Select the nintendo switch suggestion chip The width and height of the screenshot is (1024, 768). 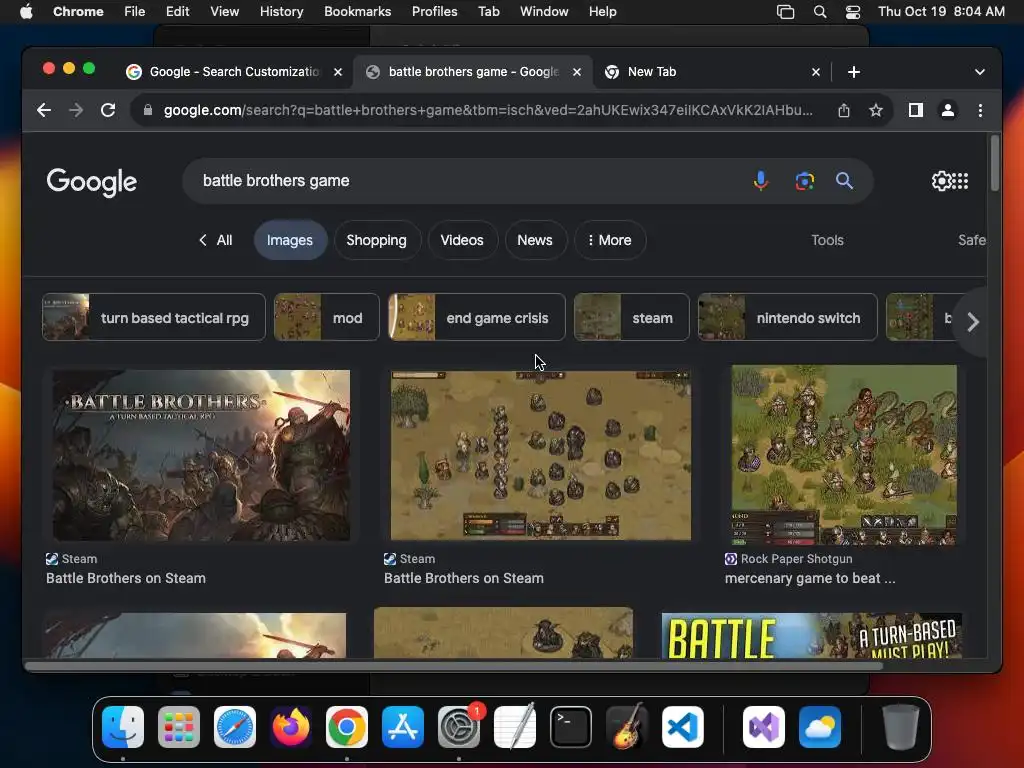tap(788, 317)
